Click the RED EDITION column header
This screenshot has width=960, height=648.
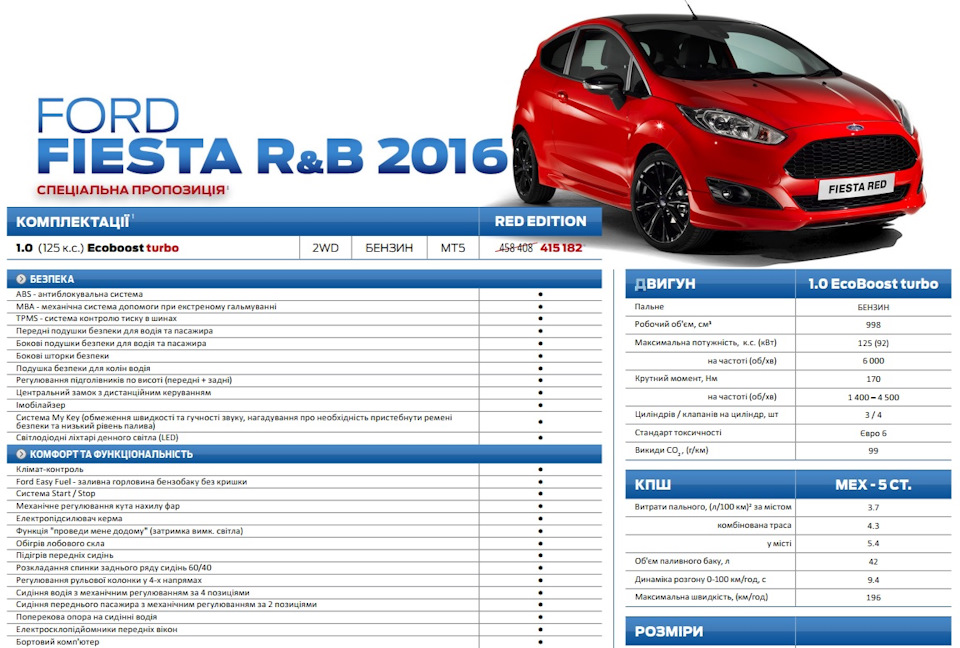pos(540,221)
